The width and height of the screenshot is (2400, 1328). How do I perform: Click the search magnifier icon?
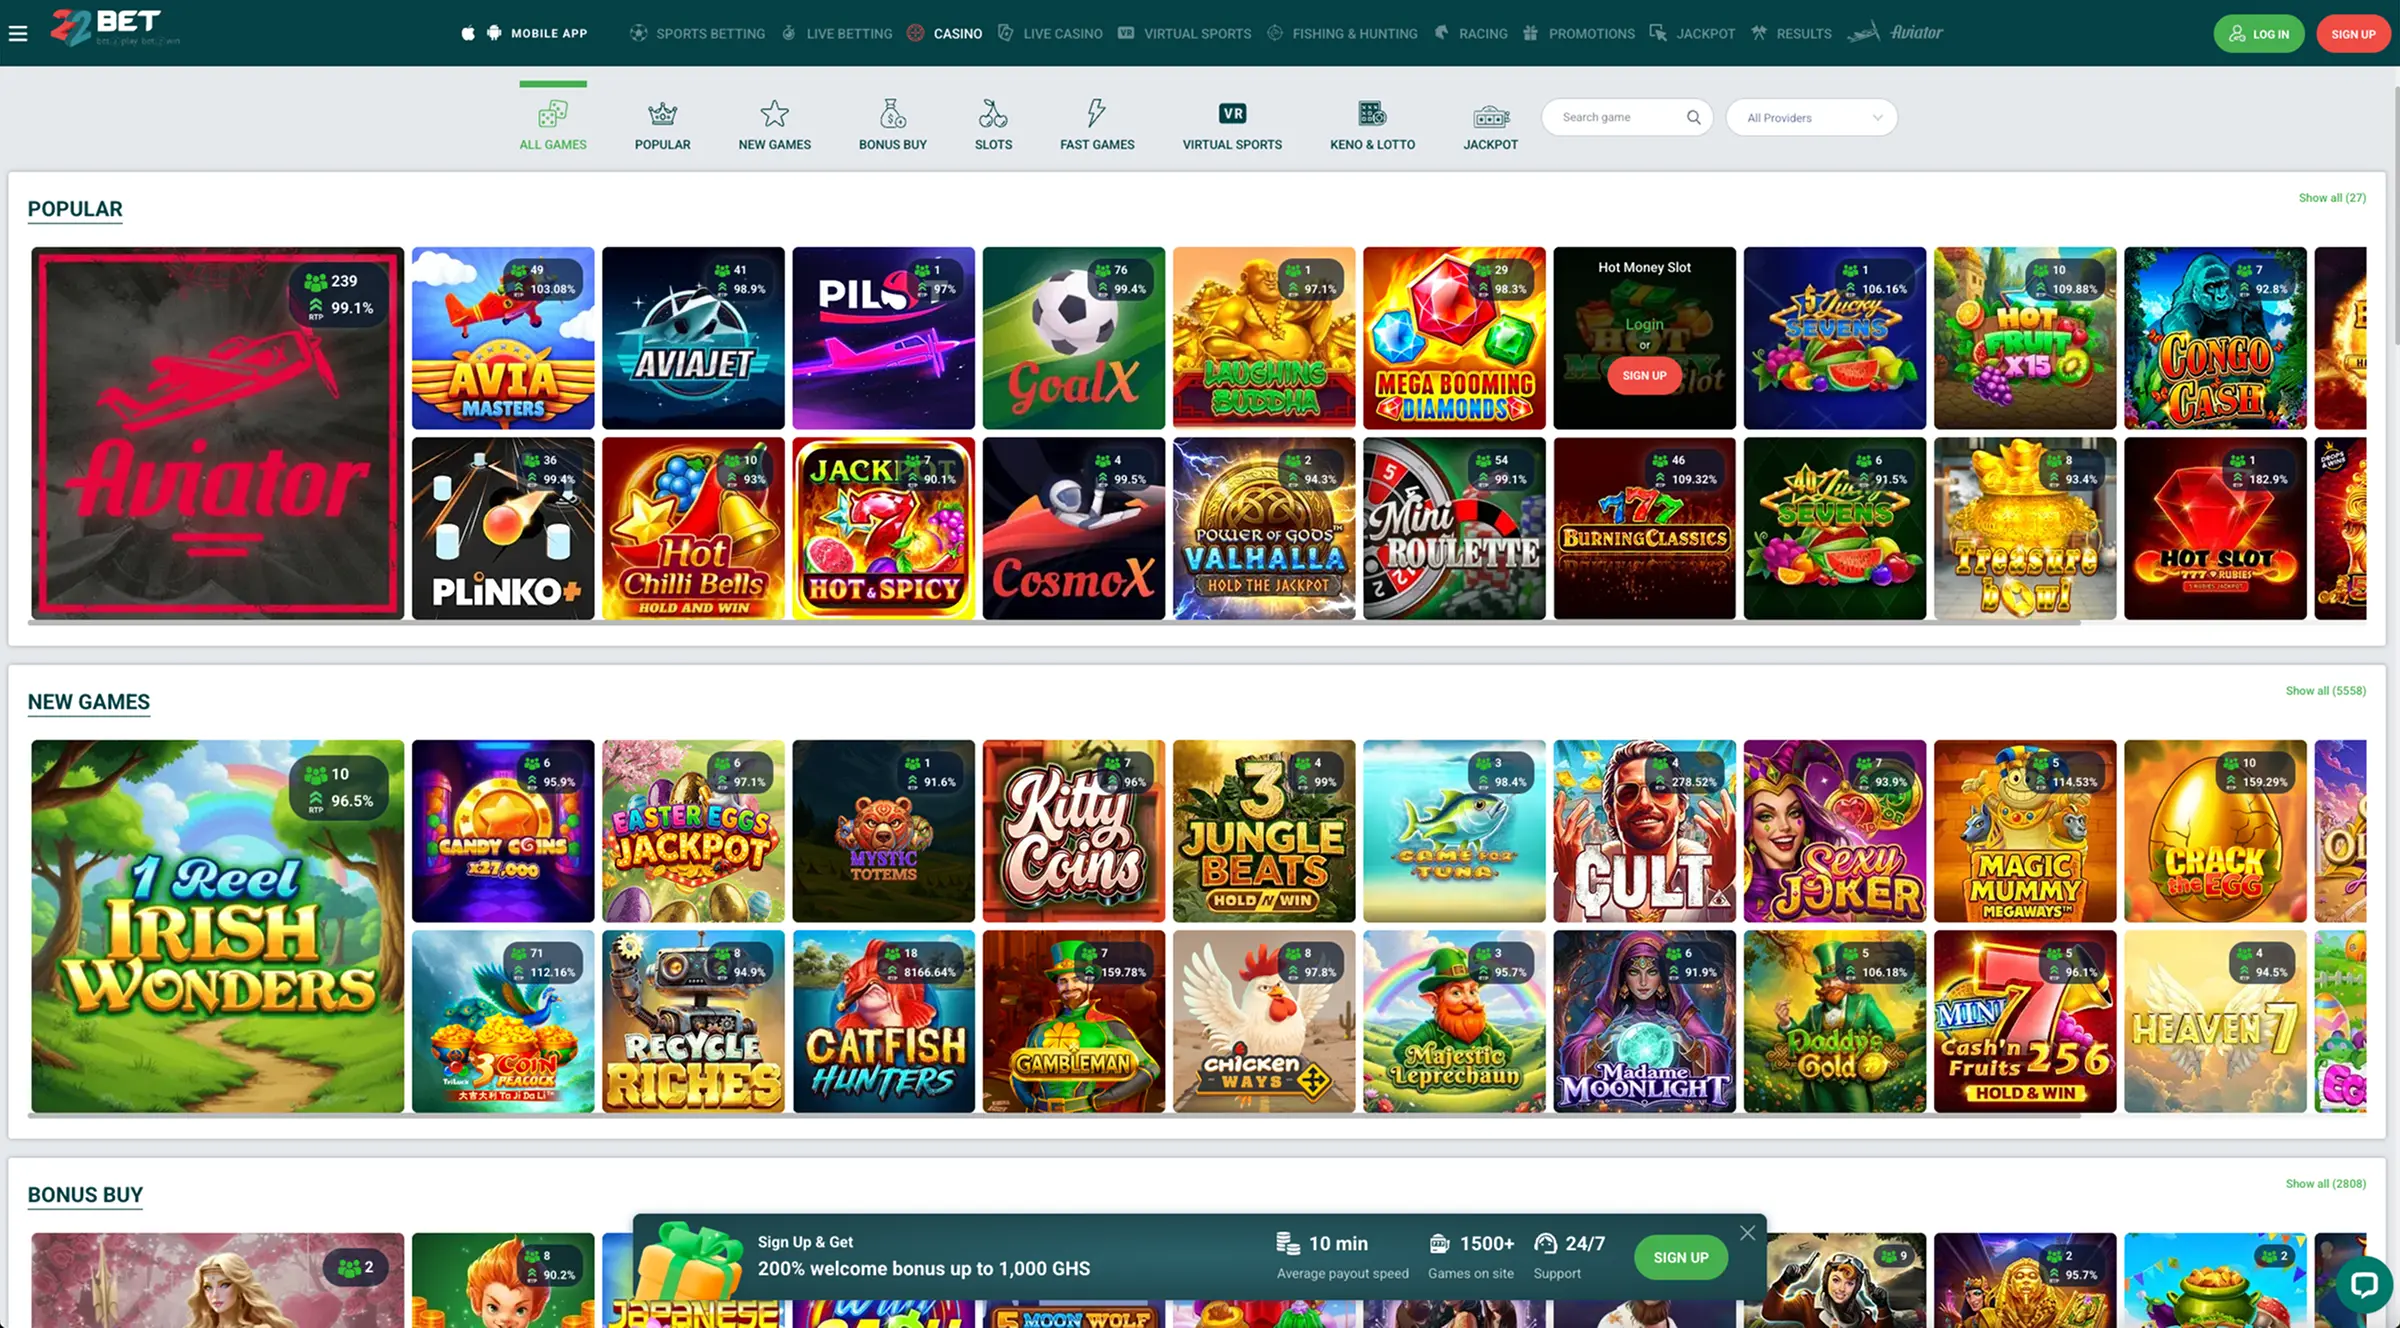(1693, 117)
